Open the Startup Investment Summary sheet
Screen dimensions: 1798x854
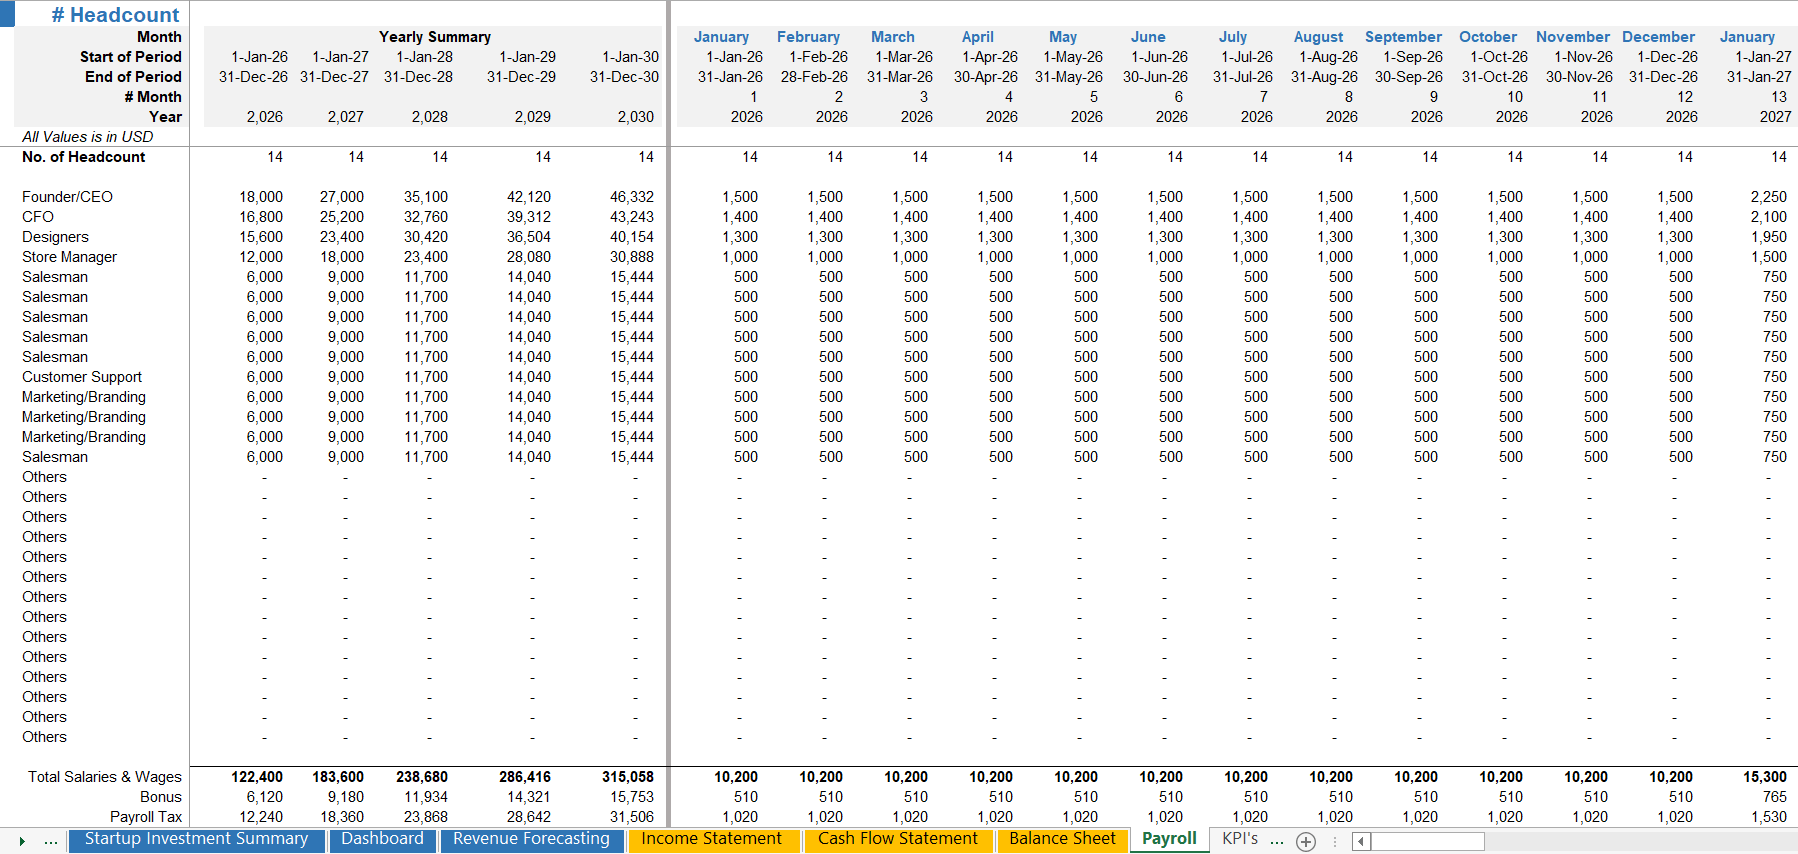pyautogui.click(x=196, y=839)
